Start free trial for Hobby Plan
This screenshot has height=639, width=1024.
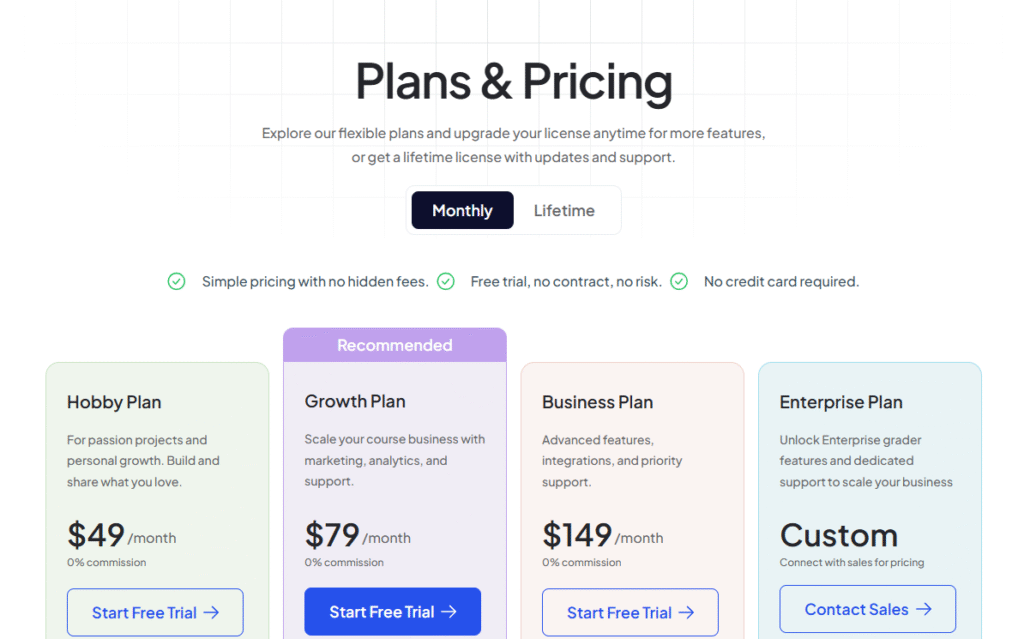point(155,613)
